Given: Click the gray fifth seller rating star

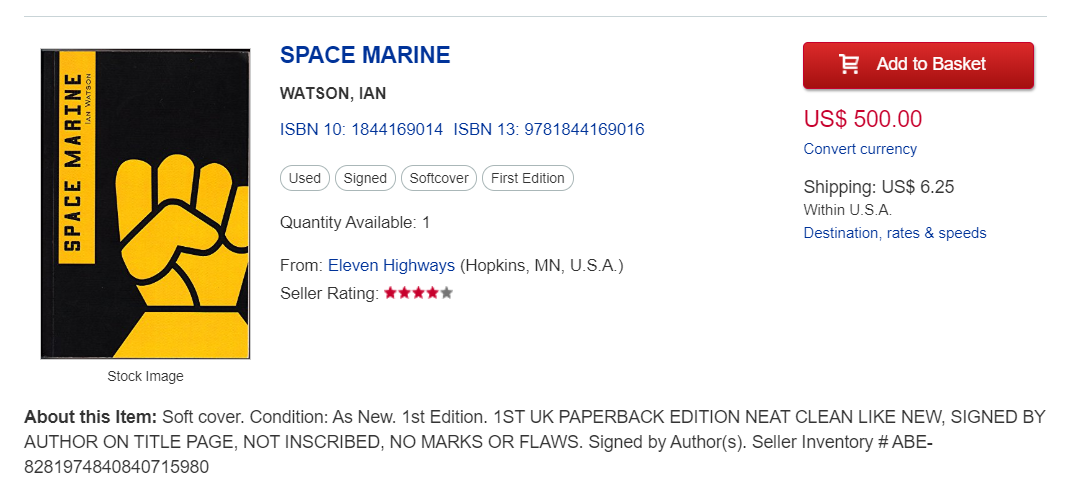Looking at the screenshot, I should pyautogui.click(x=447, y=294).
